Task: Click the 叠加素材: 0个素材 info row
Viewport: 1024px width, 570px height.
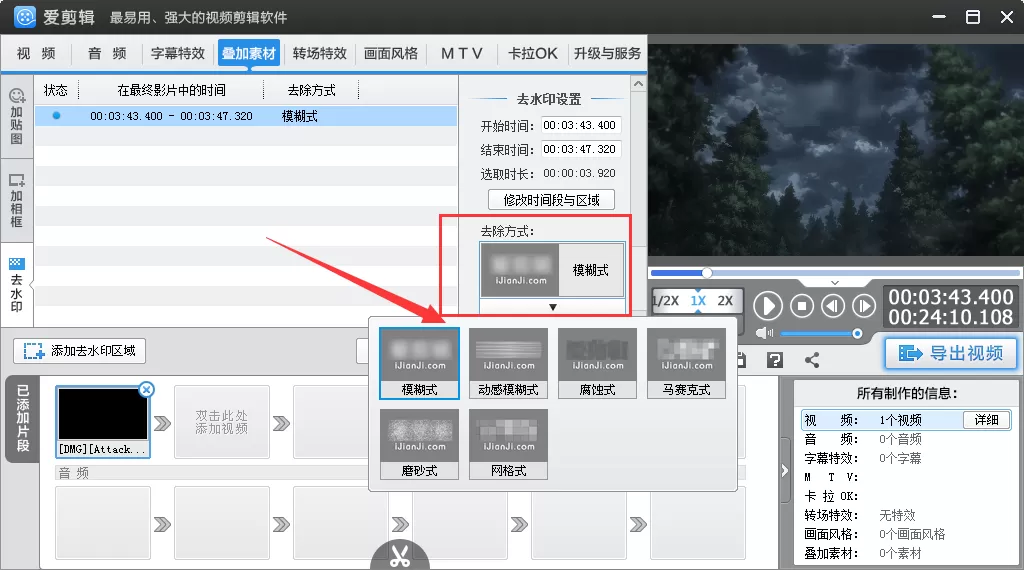Action: point(906,553)
